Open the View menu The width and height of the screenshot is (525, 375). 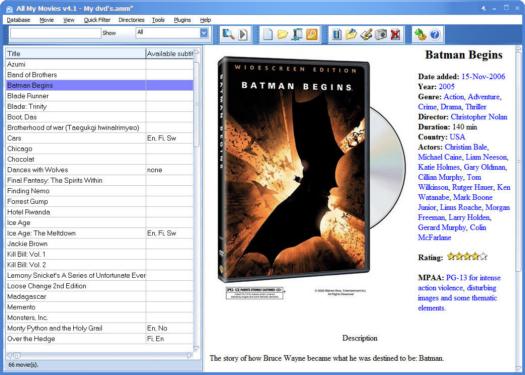[x=69, y=20]
